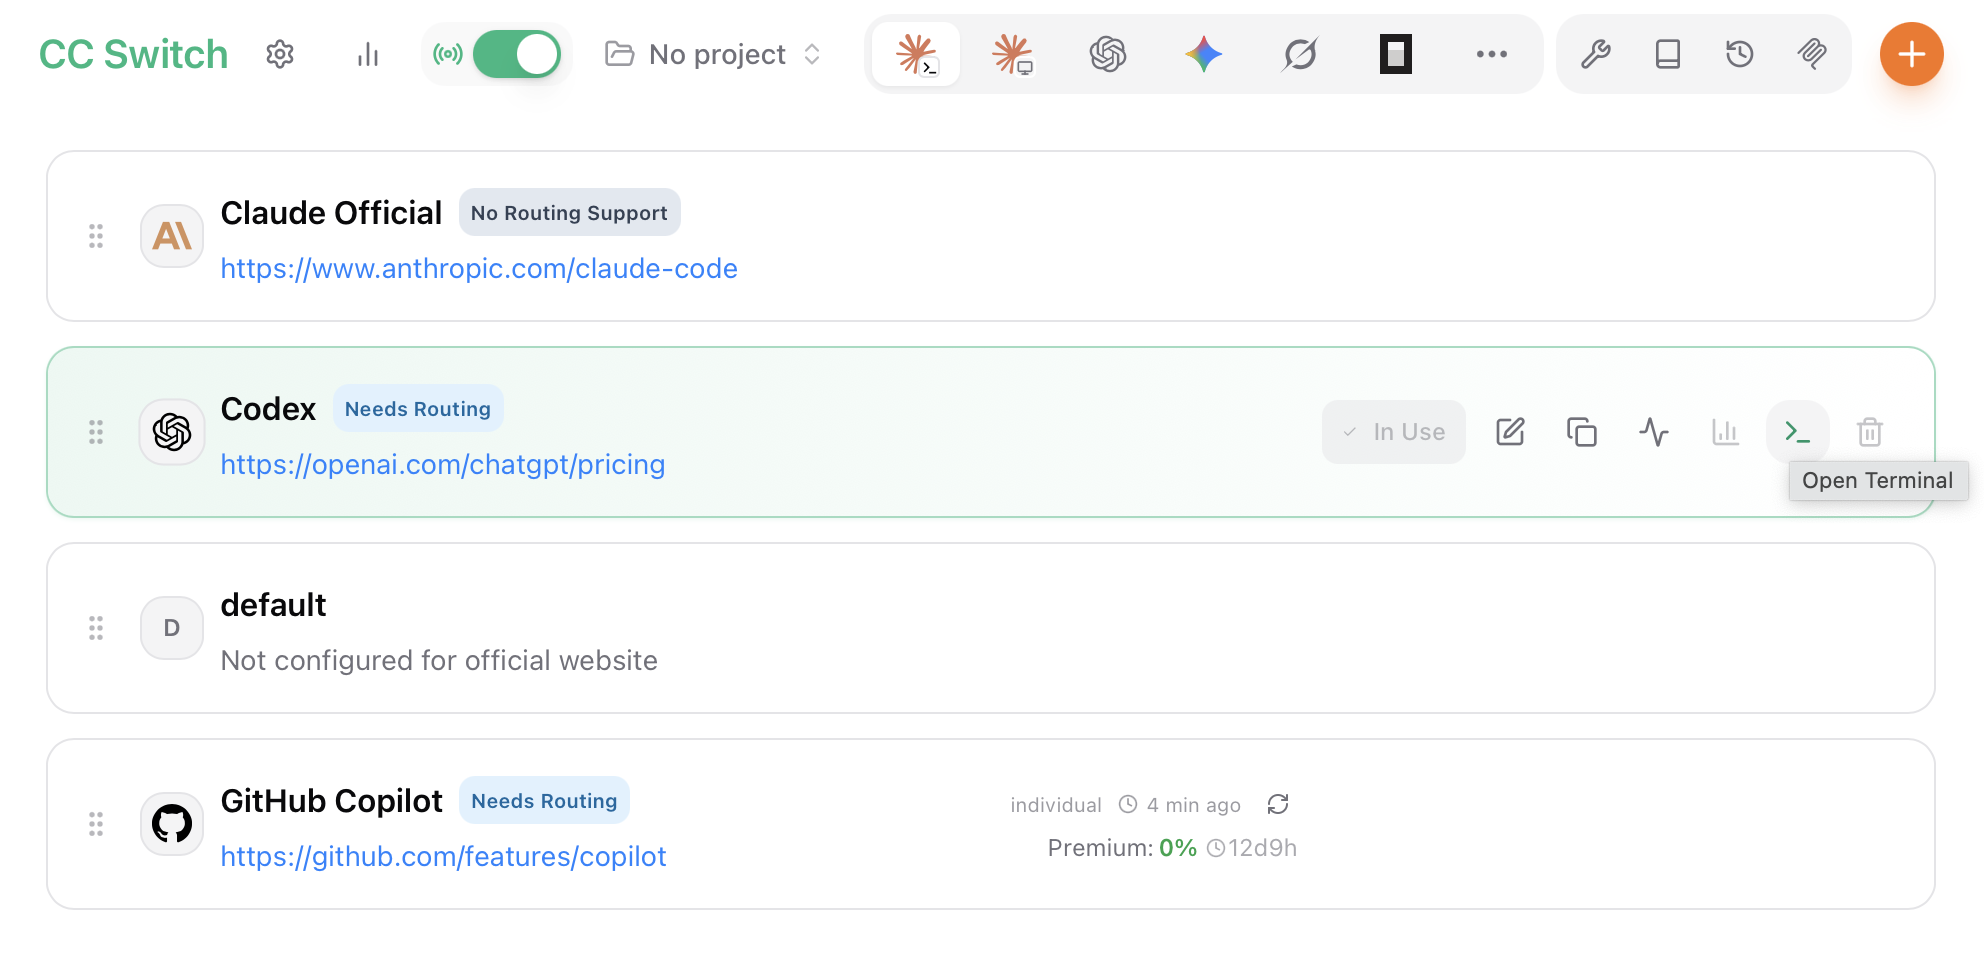This screenshot has height=970, width=1984.
Task: Select the black square app tab
Action: pos(1396,54)
